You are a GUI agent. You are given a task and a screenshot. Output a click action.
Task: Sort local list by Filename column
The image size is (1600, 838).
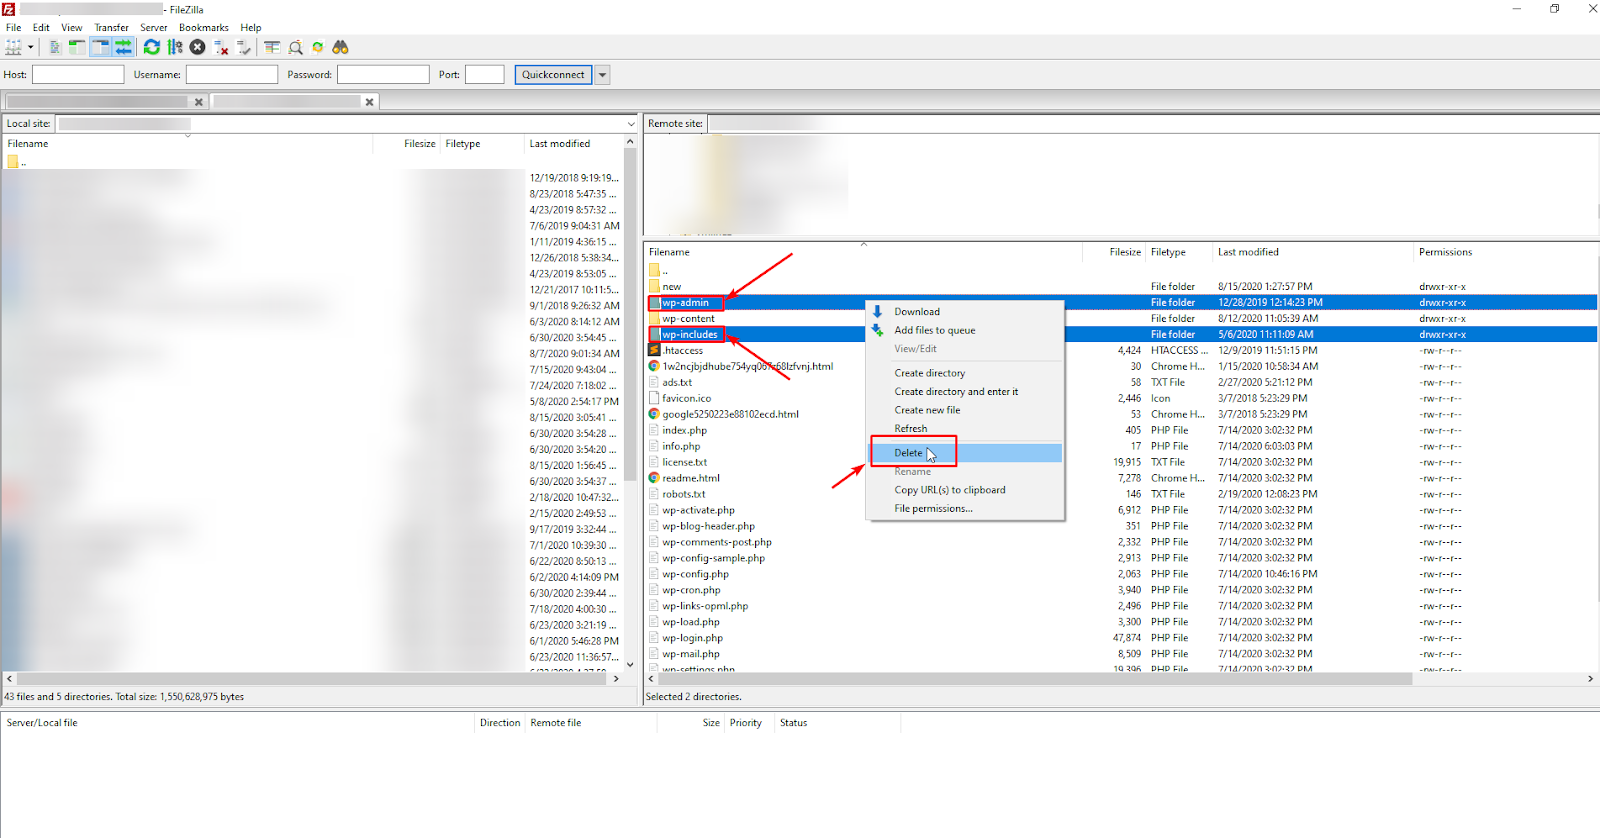point(28,144)
